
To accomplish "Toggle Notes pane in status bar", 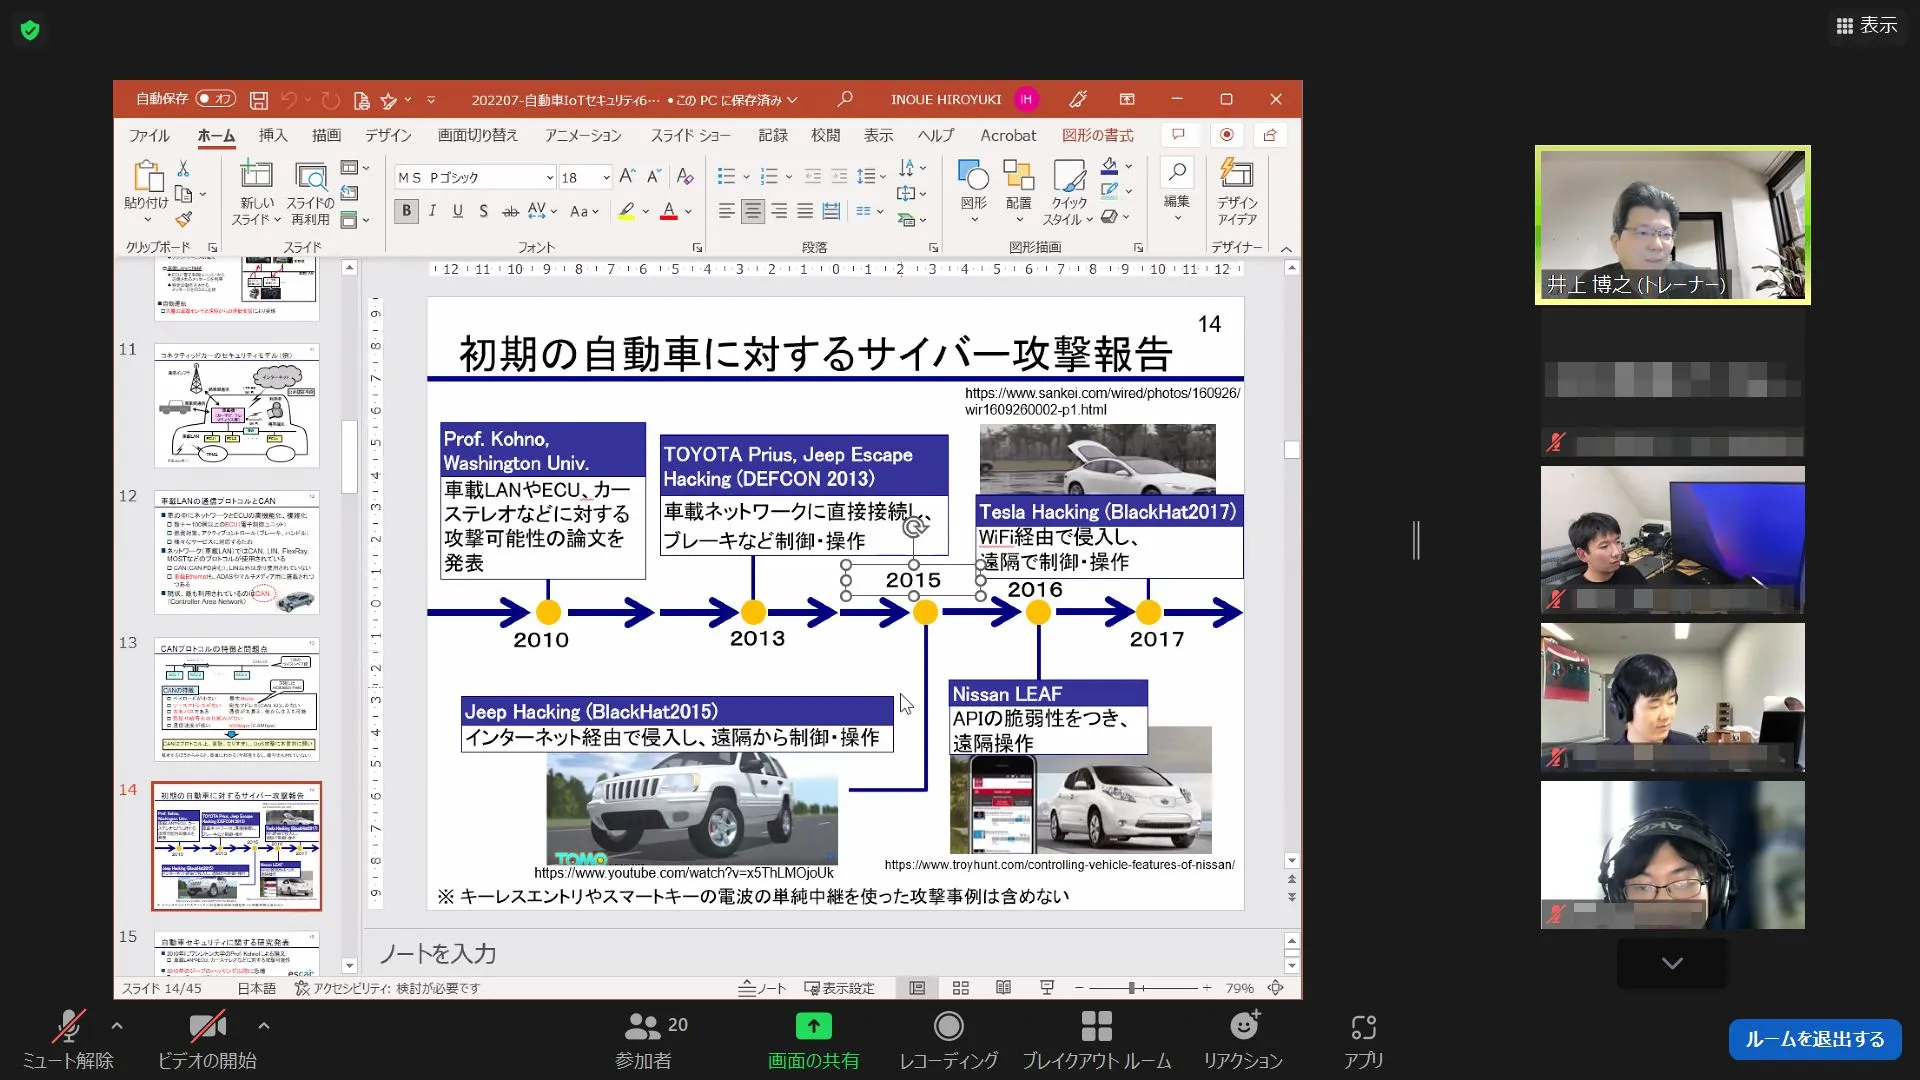I will pyautogui.click(x=762, y=988).
